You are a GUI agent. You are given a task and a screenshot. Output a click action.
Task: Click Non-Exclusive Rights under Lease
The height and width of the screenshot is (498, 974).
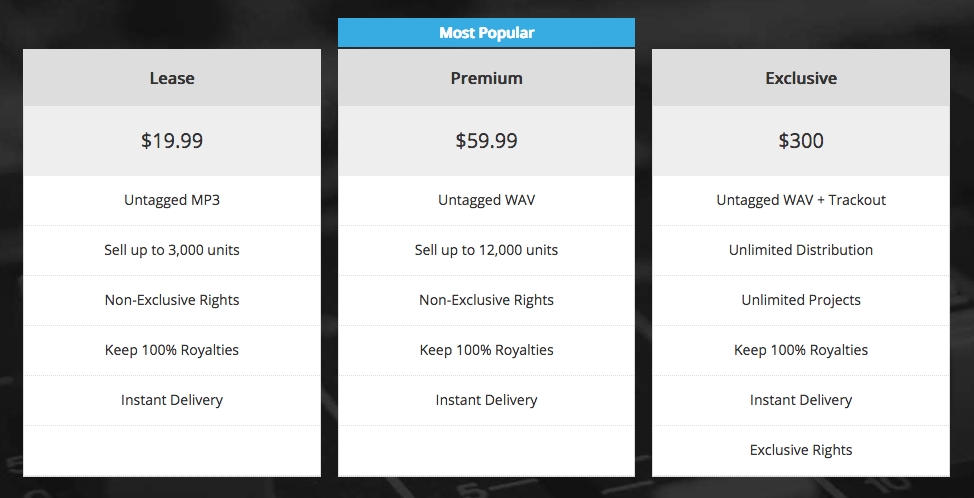[x=172, y=301]
